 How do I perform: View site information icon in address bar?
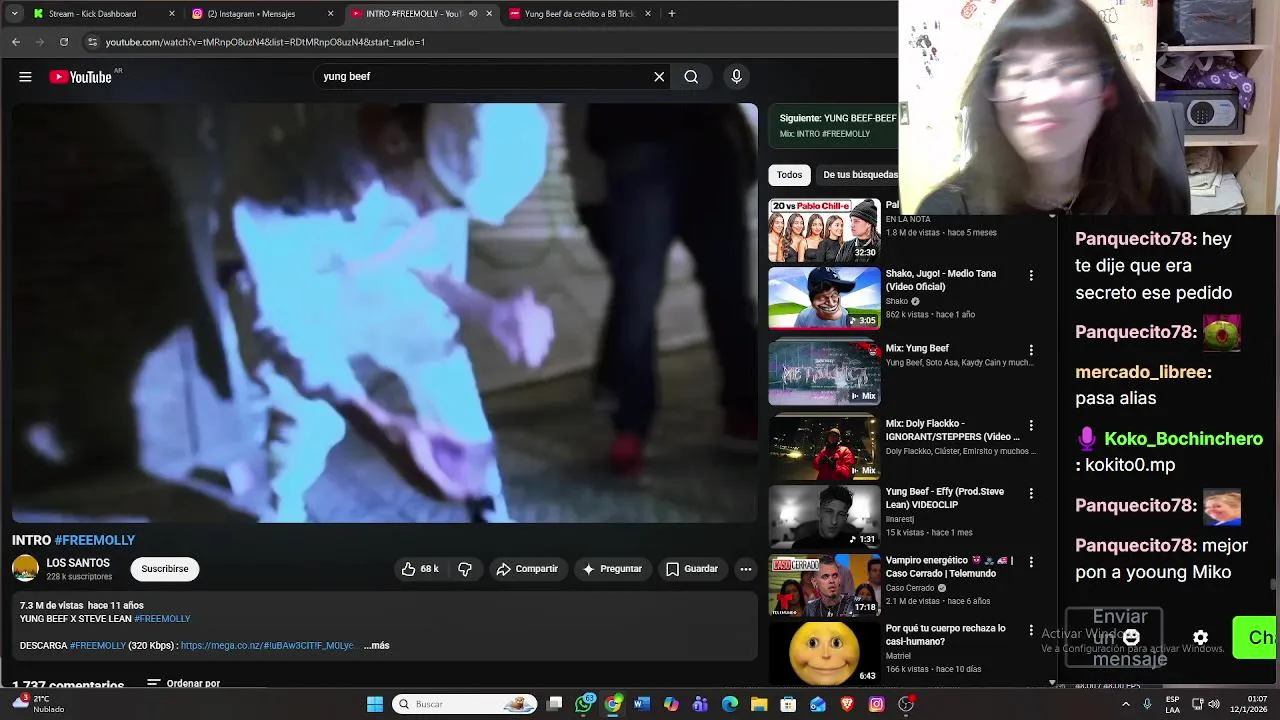[92, 42]
